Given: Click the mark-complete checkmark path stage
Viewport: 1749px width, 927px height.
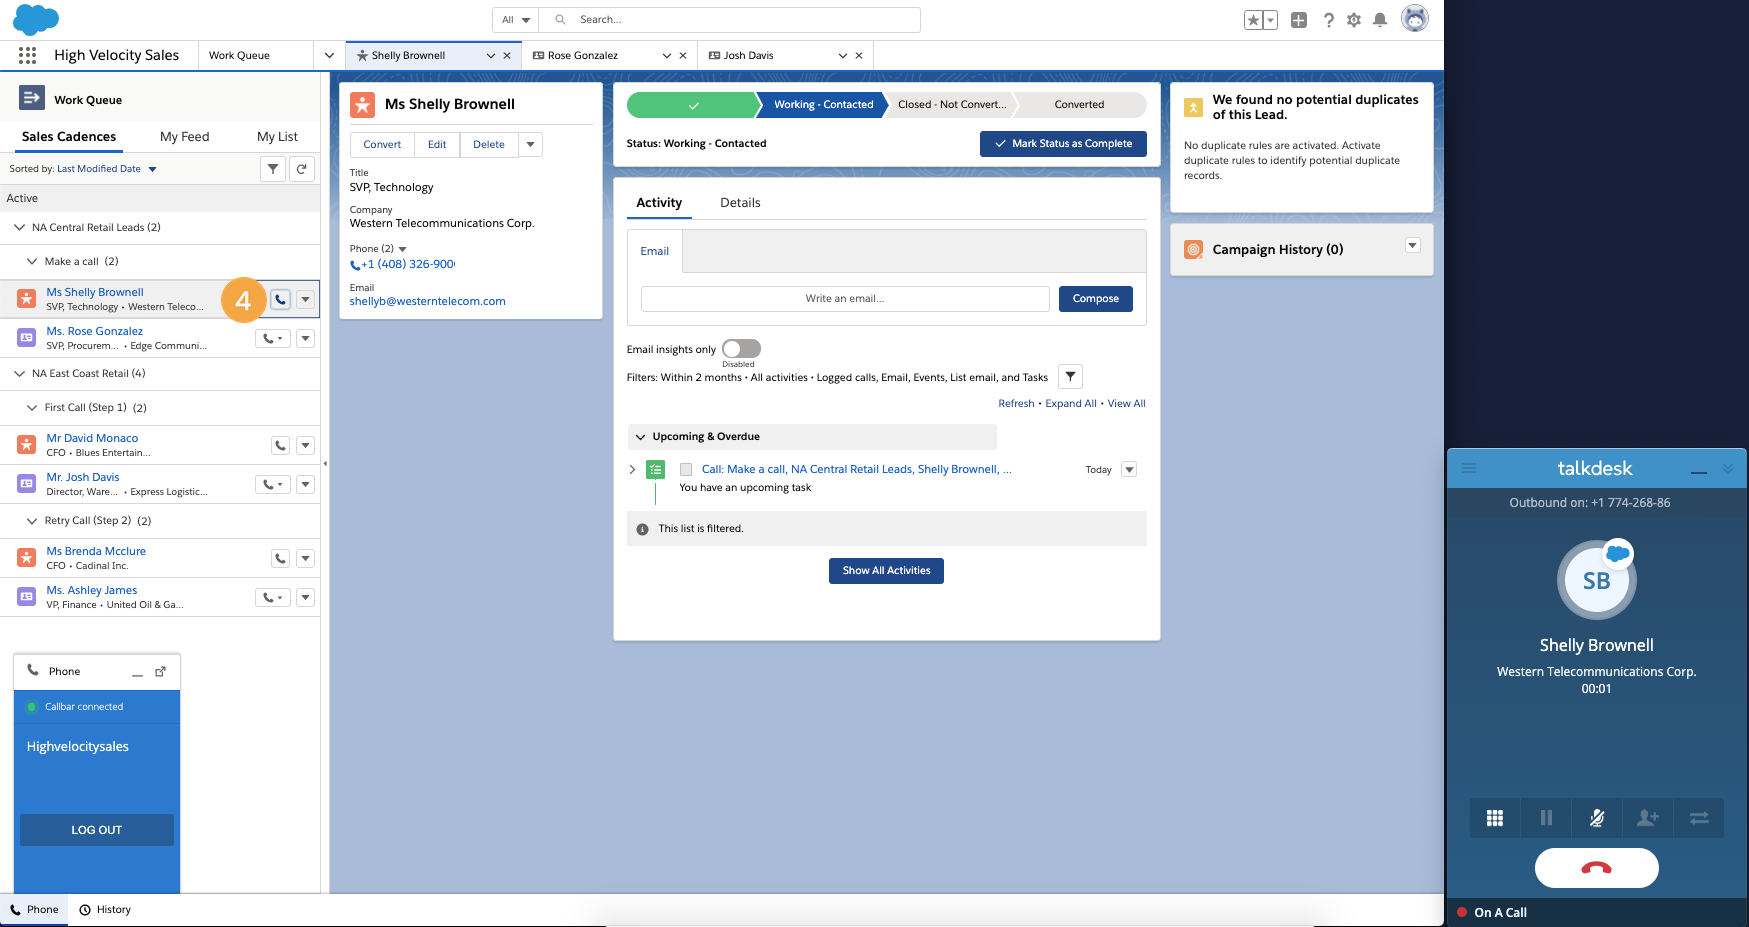Looking at the screenshot, I should [693, 104].
